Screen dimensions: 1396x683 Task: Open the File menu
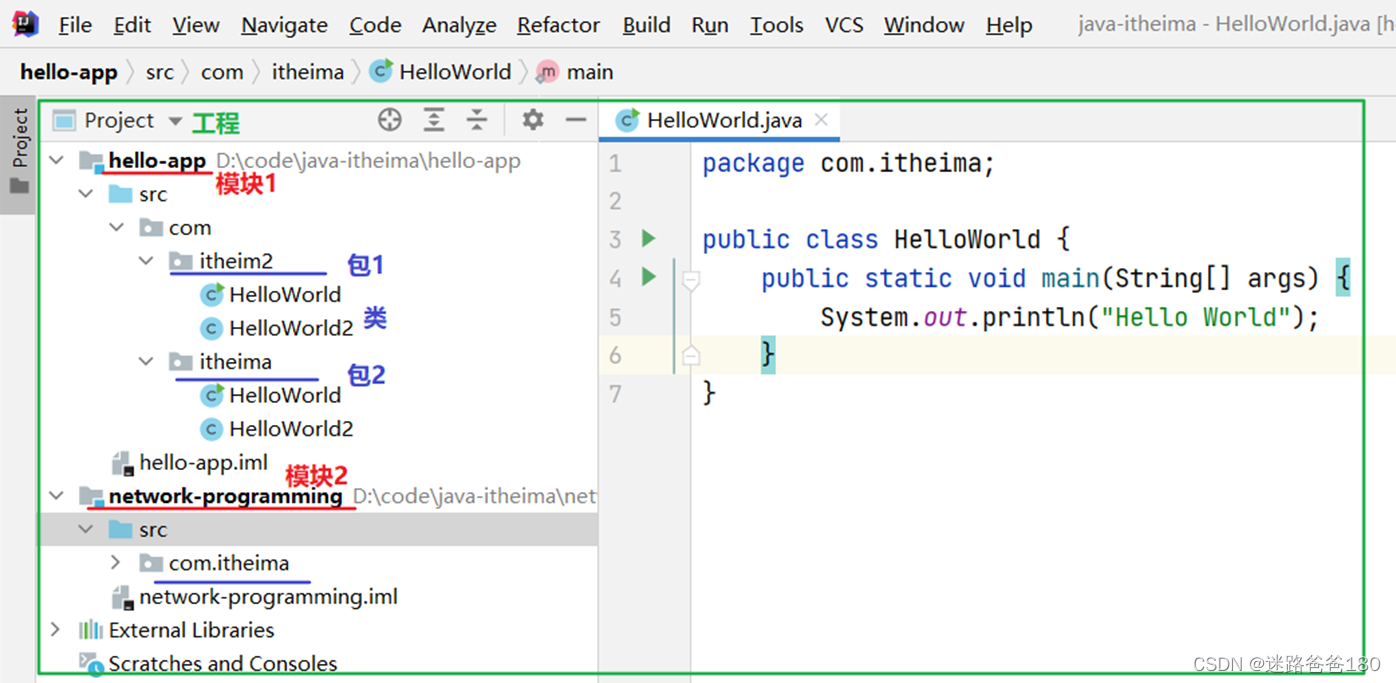click(75, 25)
